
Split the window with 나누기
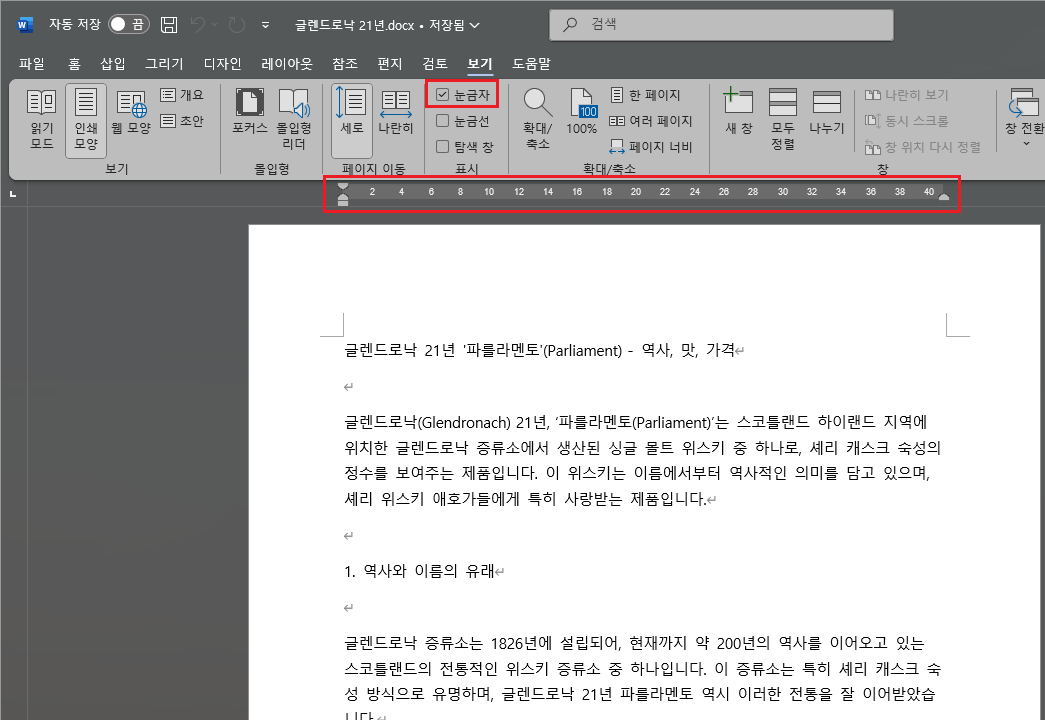(x=826, y=113)
